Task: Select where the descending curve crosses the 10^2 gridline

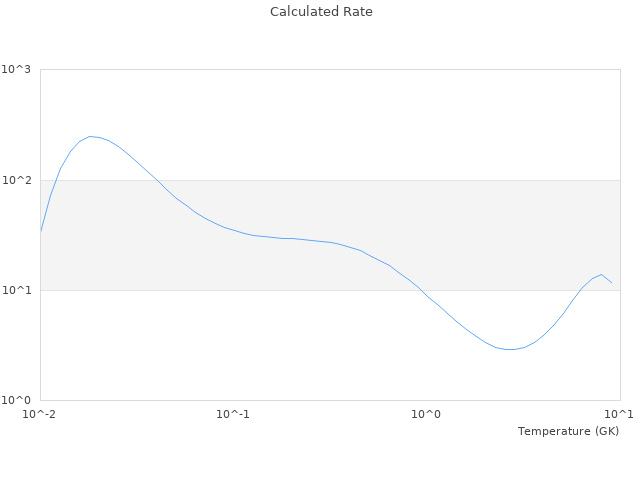Action: pyautogui.click(x=159, y=180)
